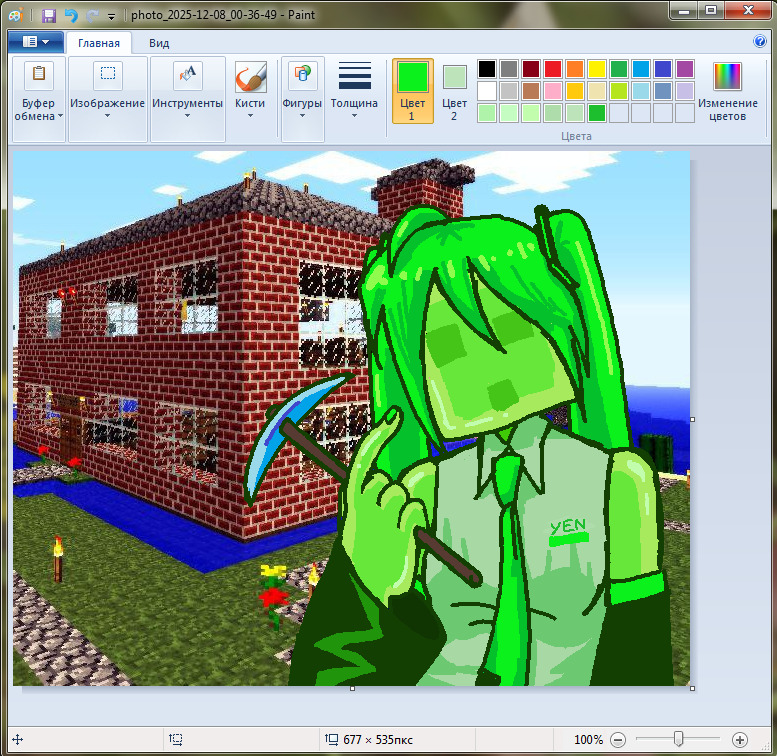Pick the black color swatch
This screenshot has height=756, width=777.
[487, 69]
